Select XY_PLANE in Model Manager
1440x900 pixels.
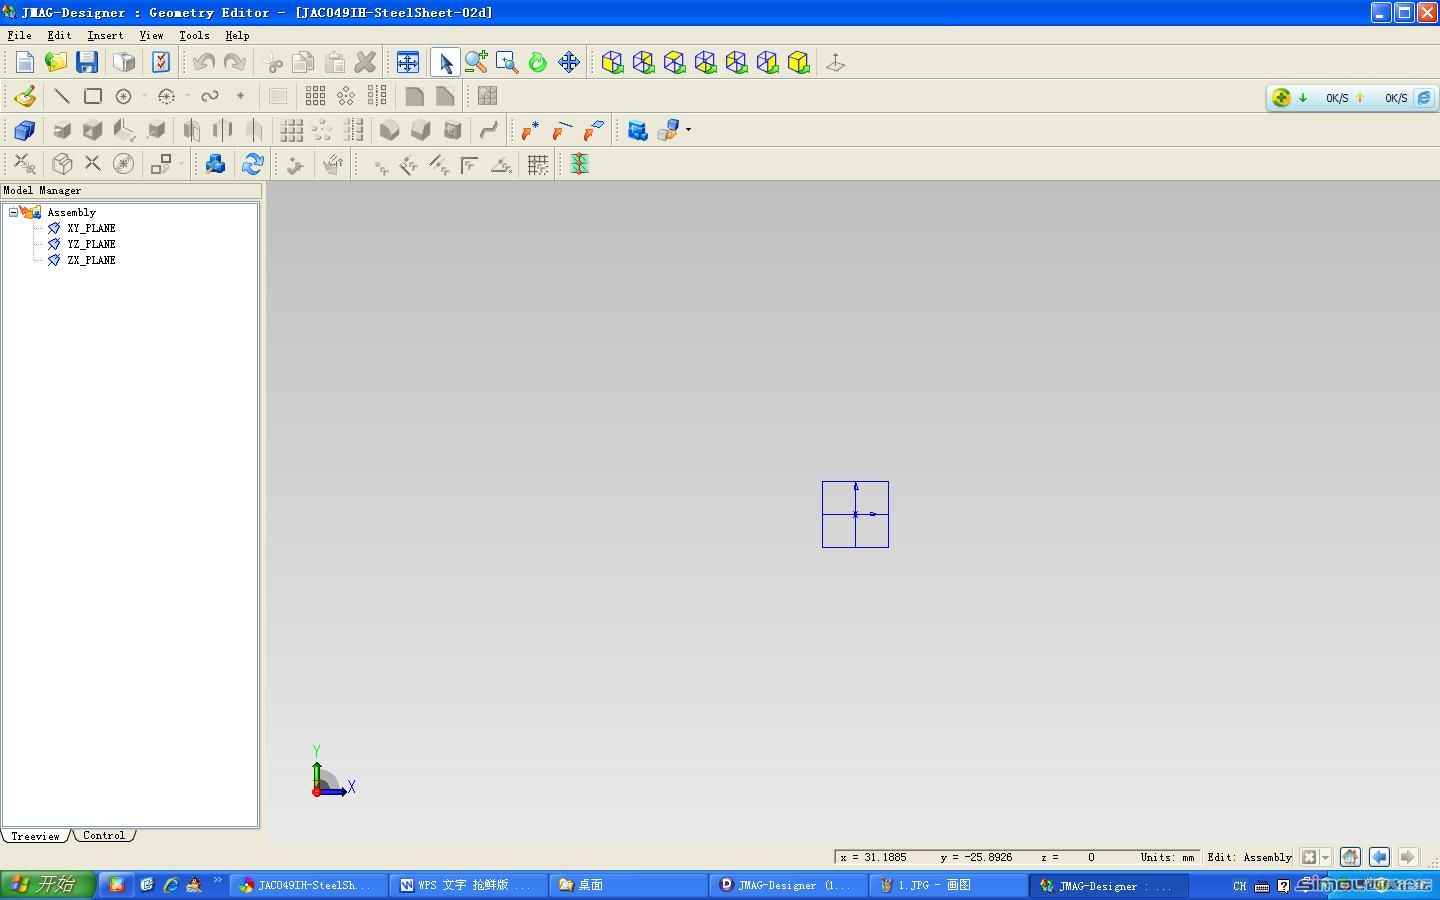click(91, 228)
